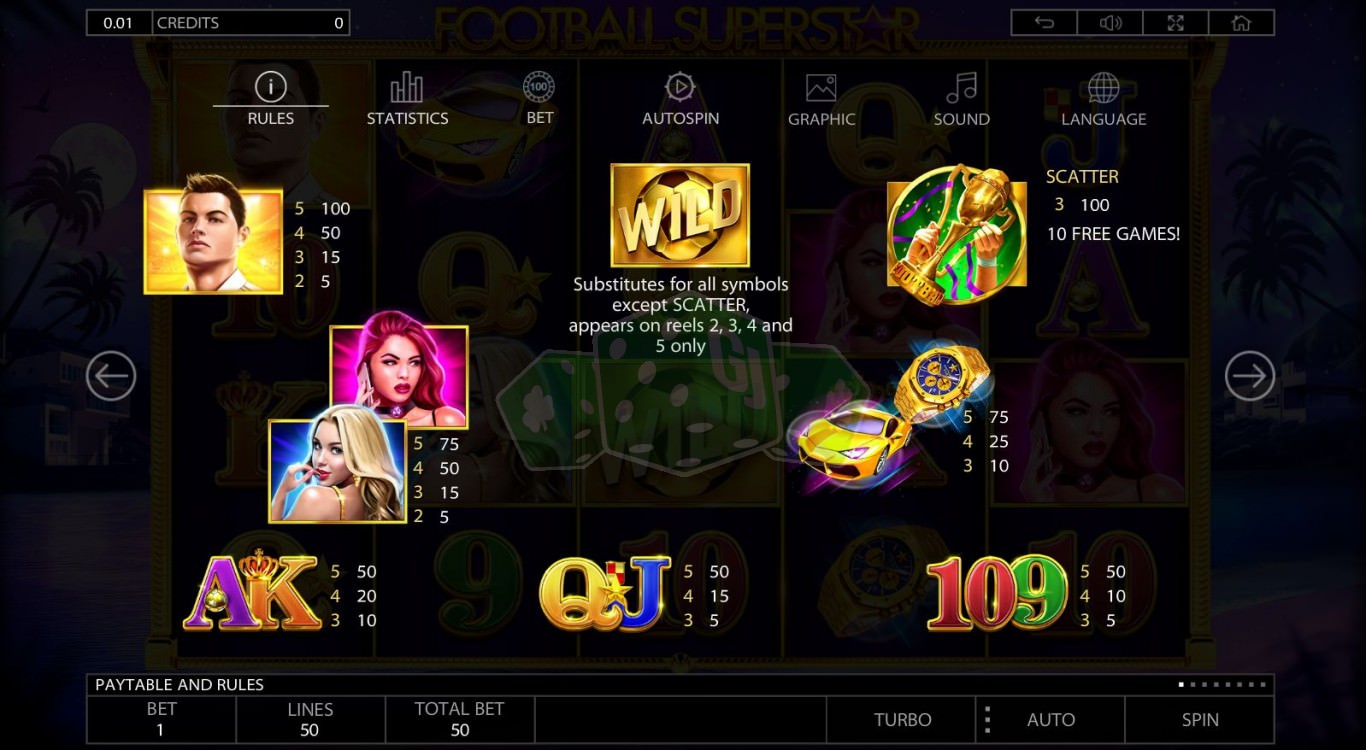Open the Sound music note icon
The height and width of the screenshot is (750, 1366).
click(x=961, y=88)
